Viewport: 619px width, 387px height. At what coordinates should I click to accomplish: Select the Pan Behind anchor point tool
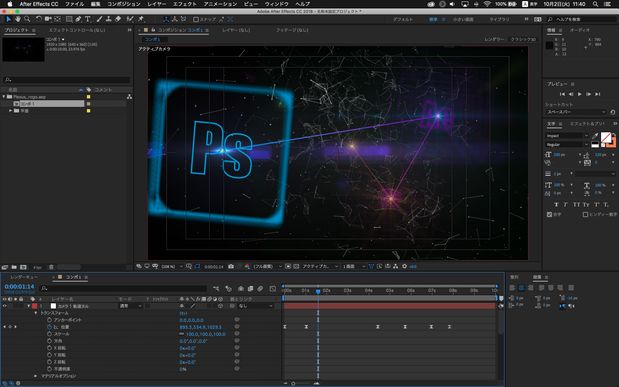pos(58,19)
